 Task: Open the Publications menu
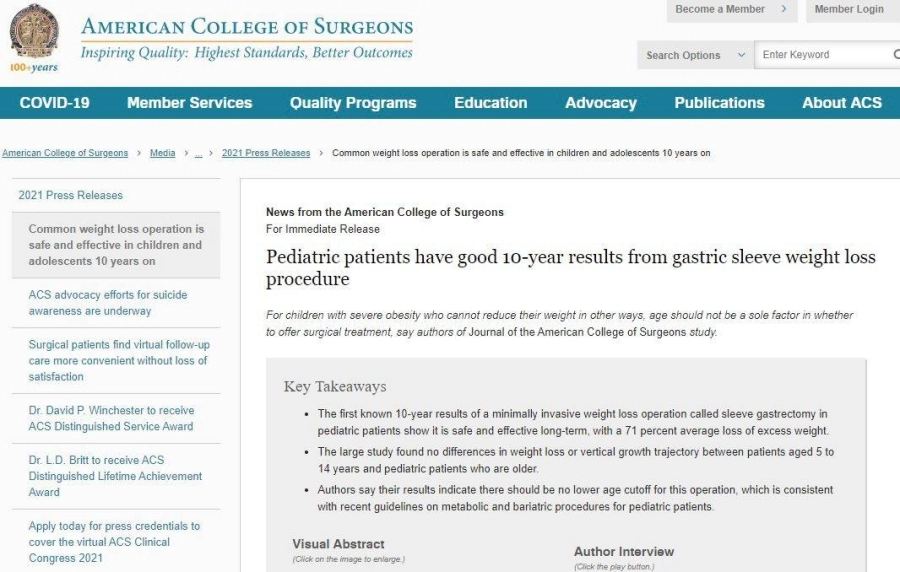[719, 103]
